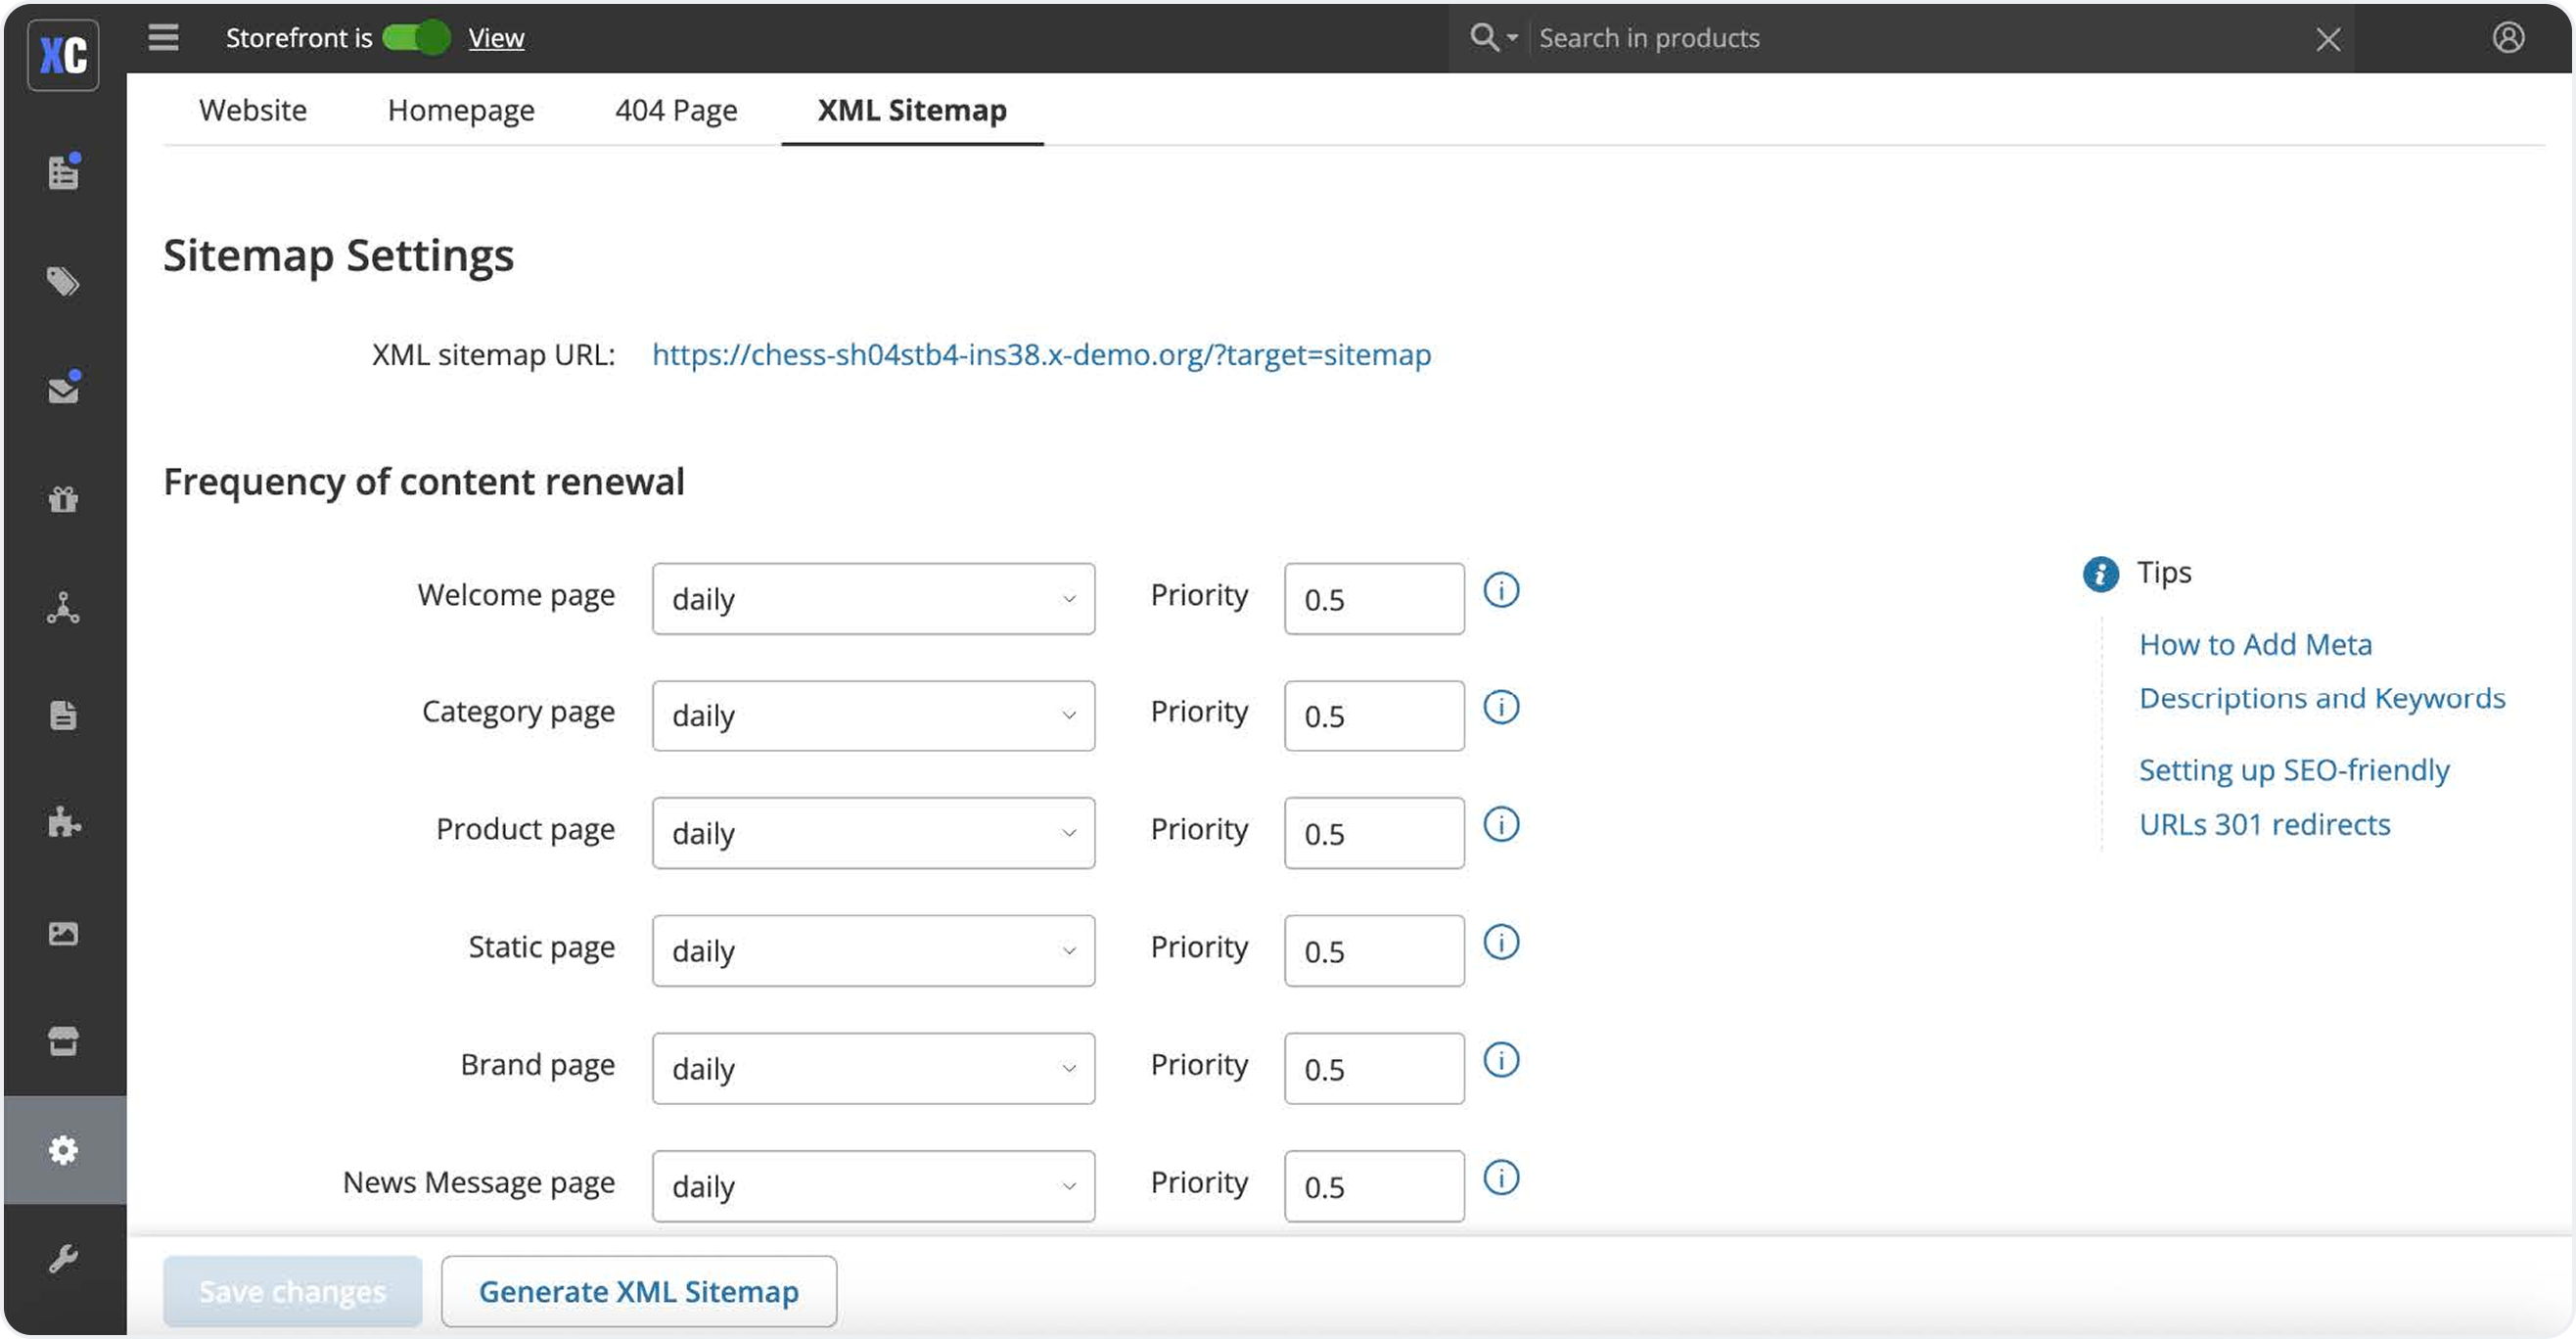Switch to the Homepage tab
This screenshot has height=1339, width=2576.
461,110
